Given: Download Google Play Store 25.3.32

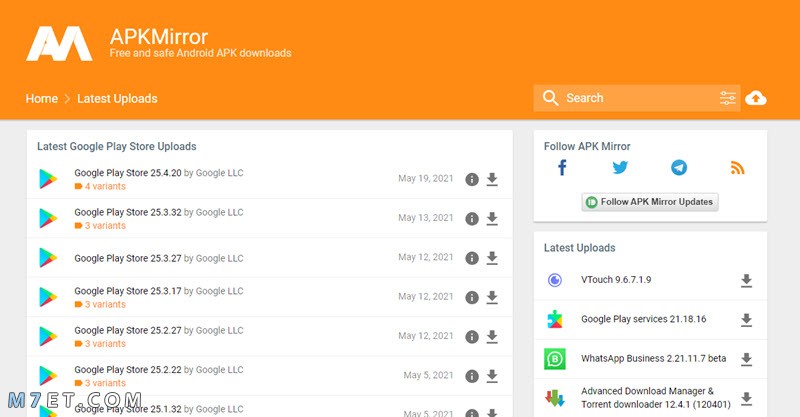Looking at the screenshot, I should tap(492, 218).
